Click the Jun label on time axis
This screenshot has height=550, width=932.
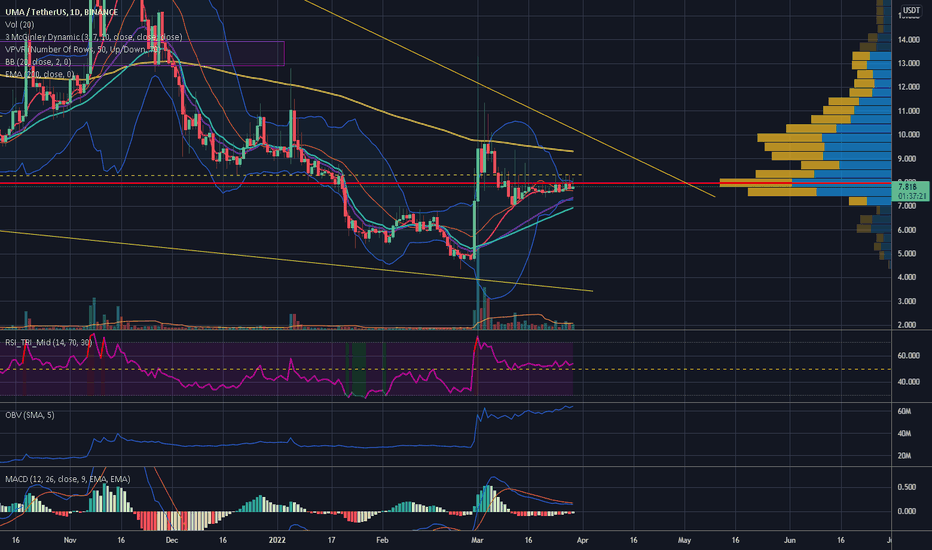[790, 540]
